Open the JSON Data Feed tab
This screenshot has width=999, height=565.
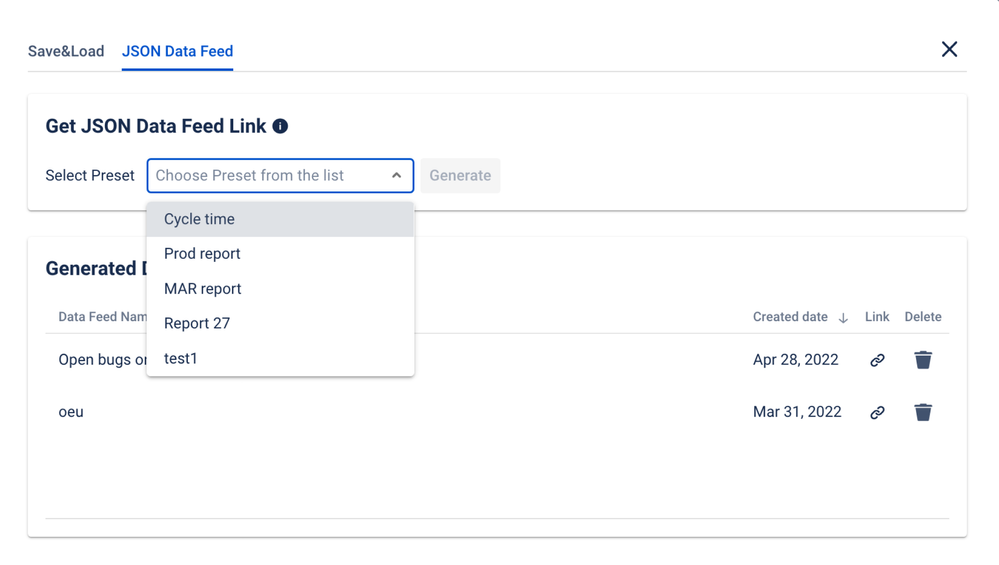(177, 51)
